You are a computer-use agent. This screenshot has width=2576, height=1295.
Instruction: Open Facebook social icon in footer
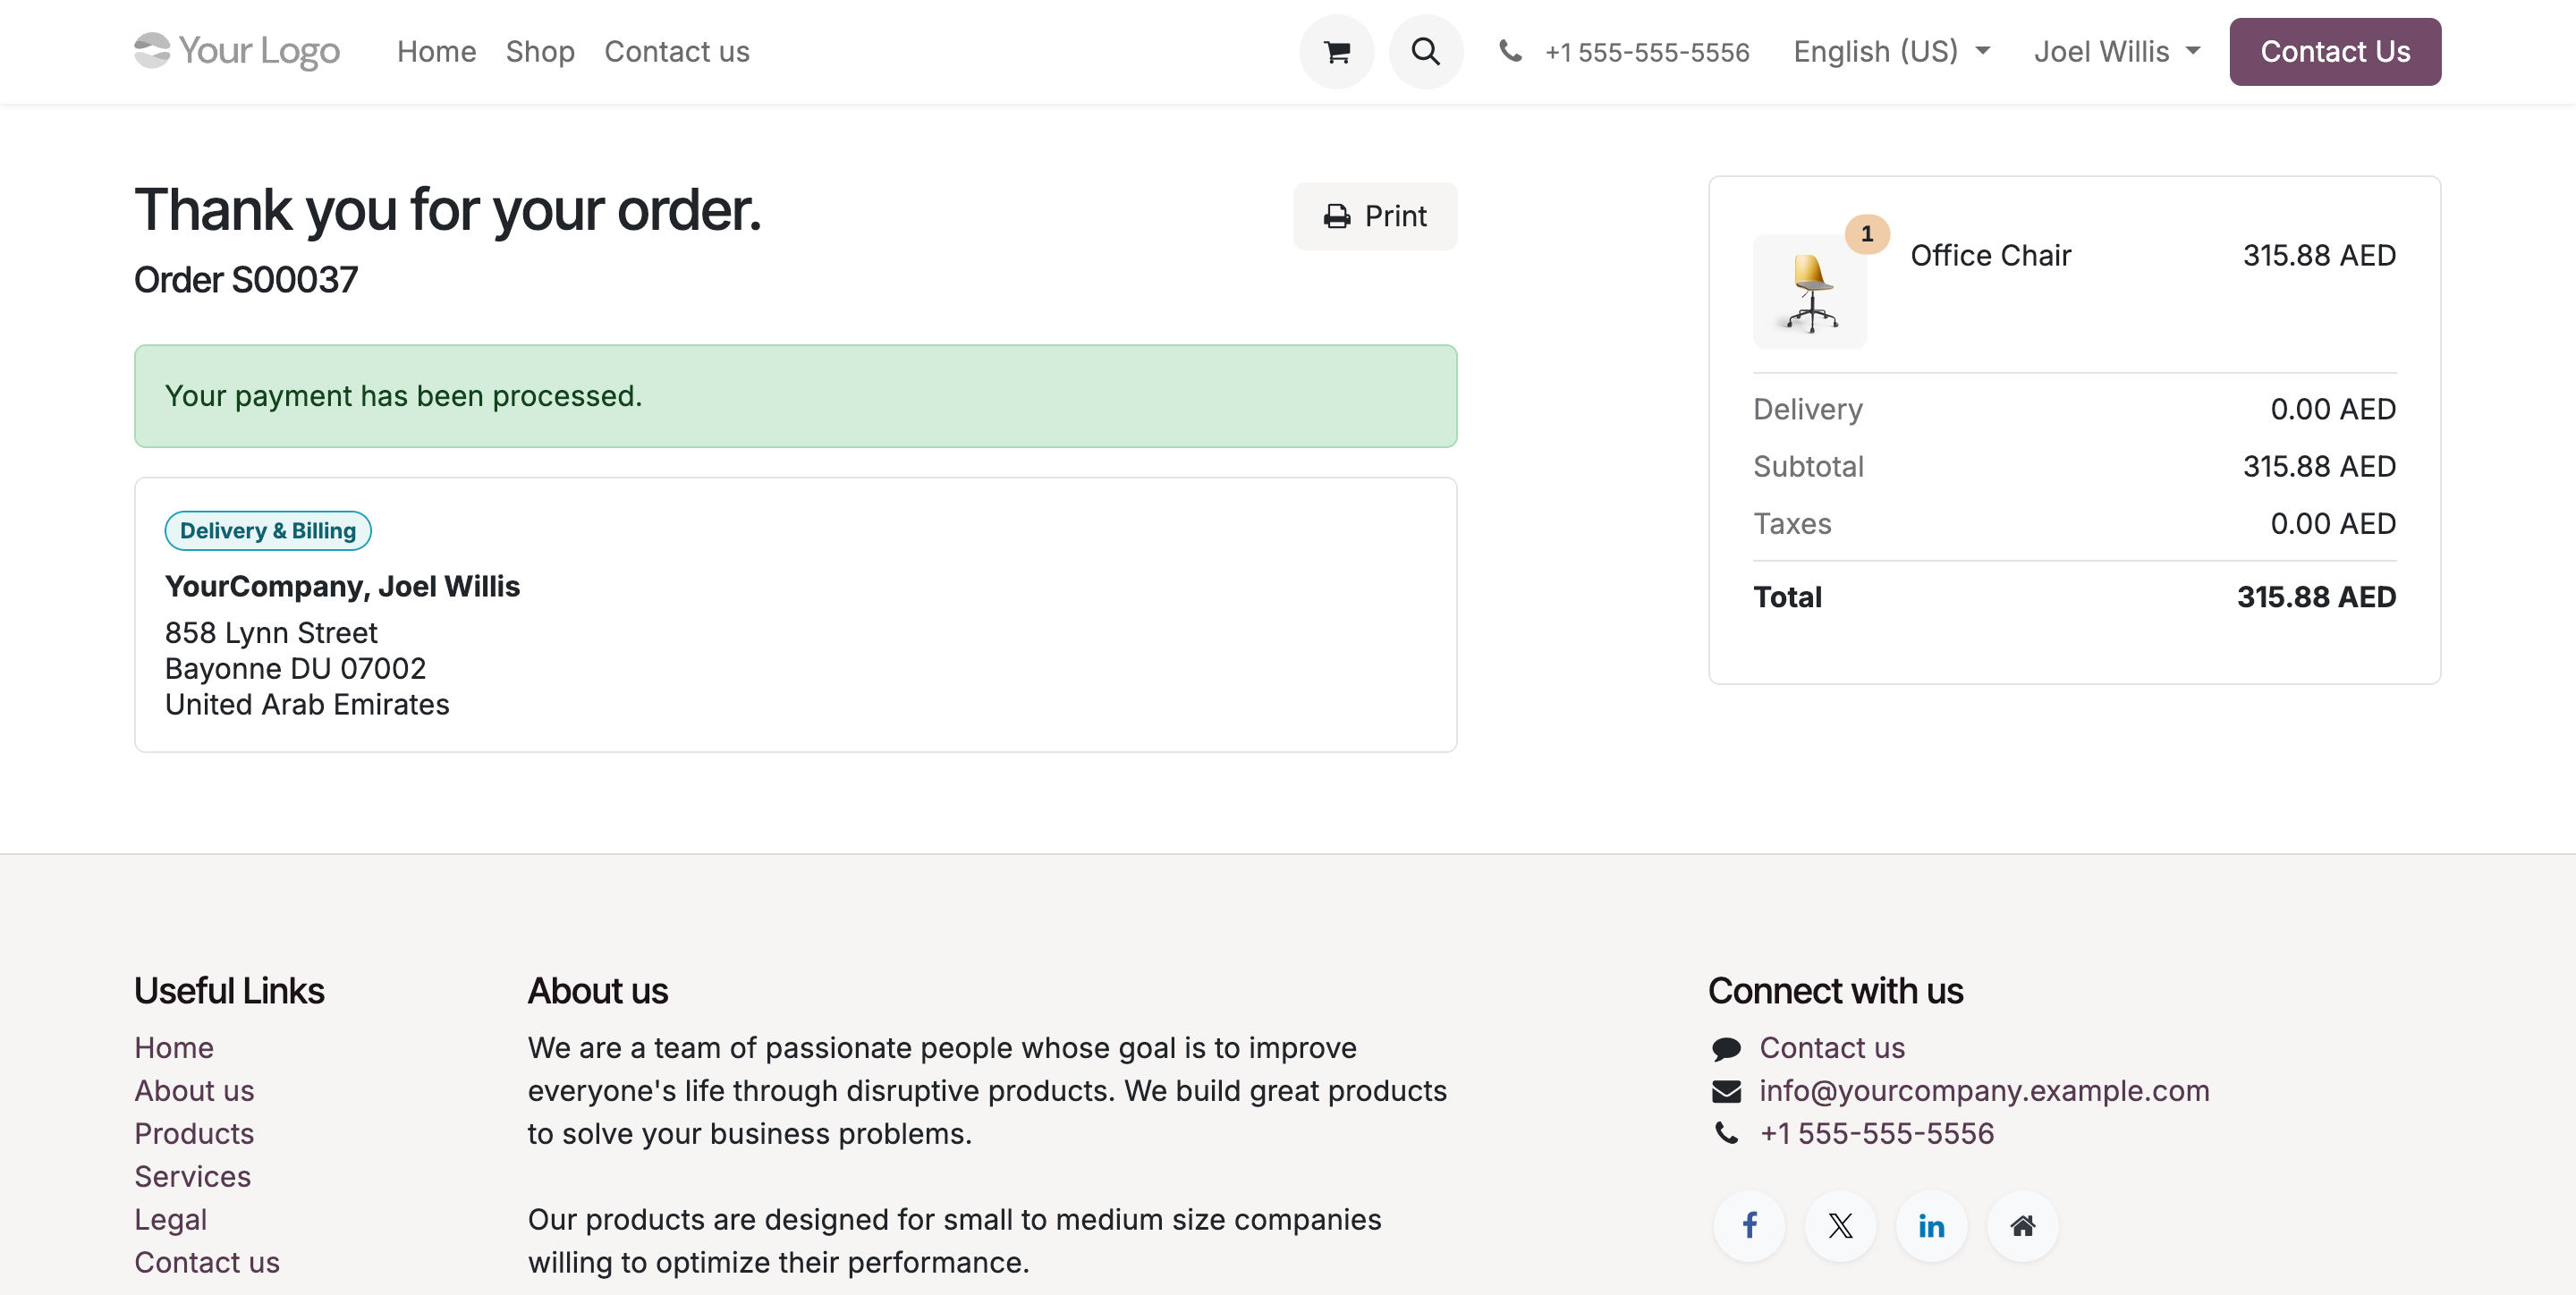(1750, 1225)
